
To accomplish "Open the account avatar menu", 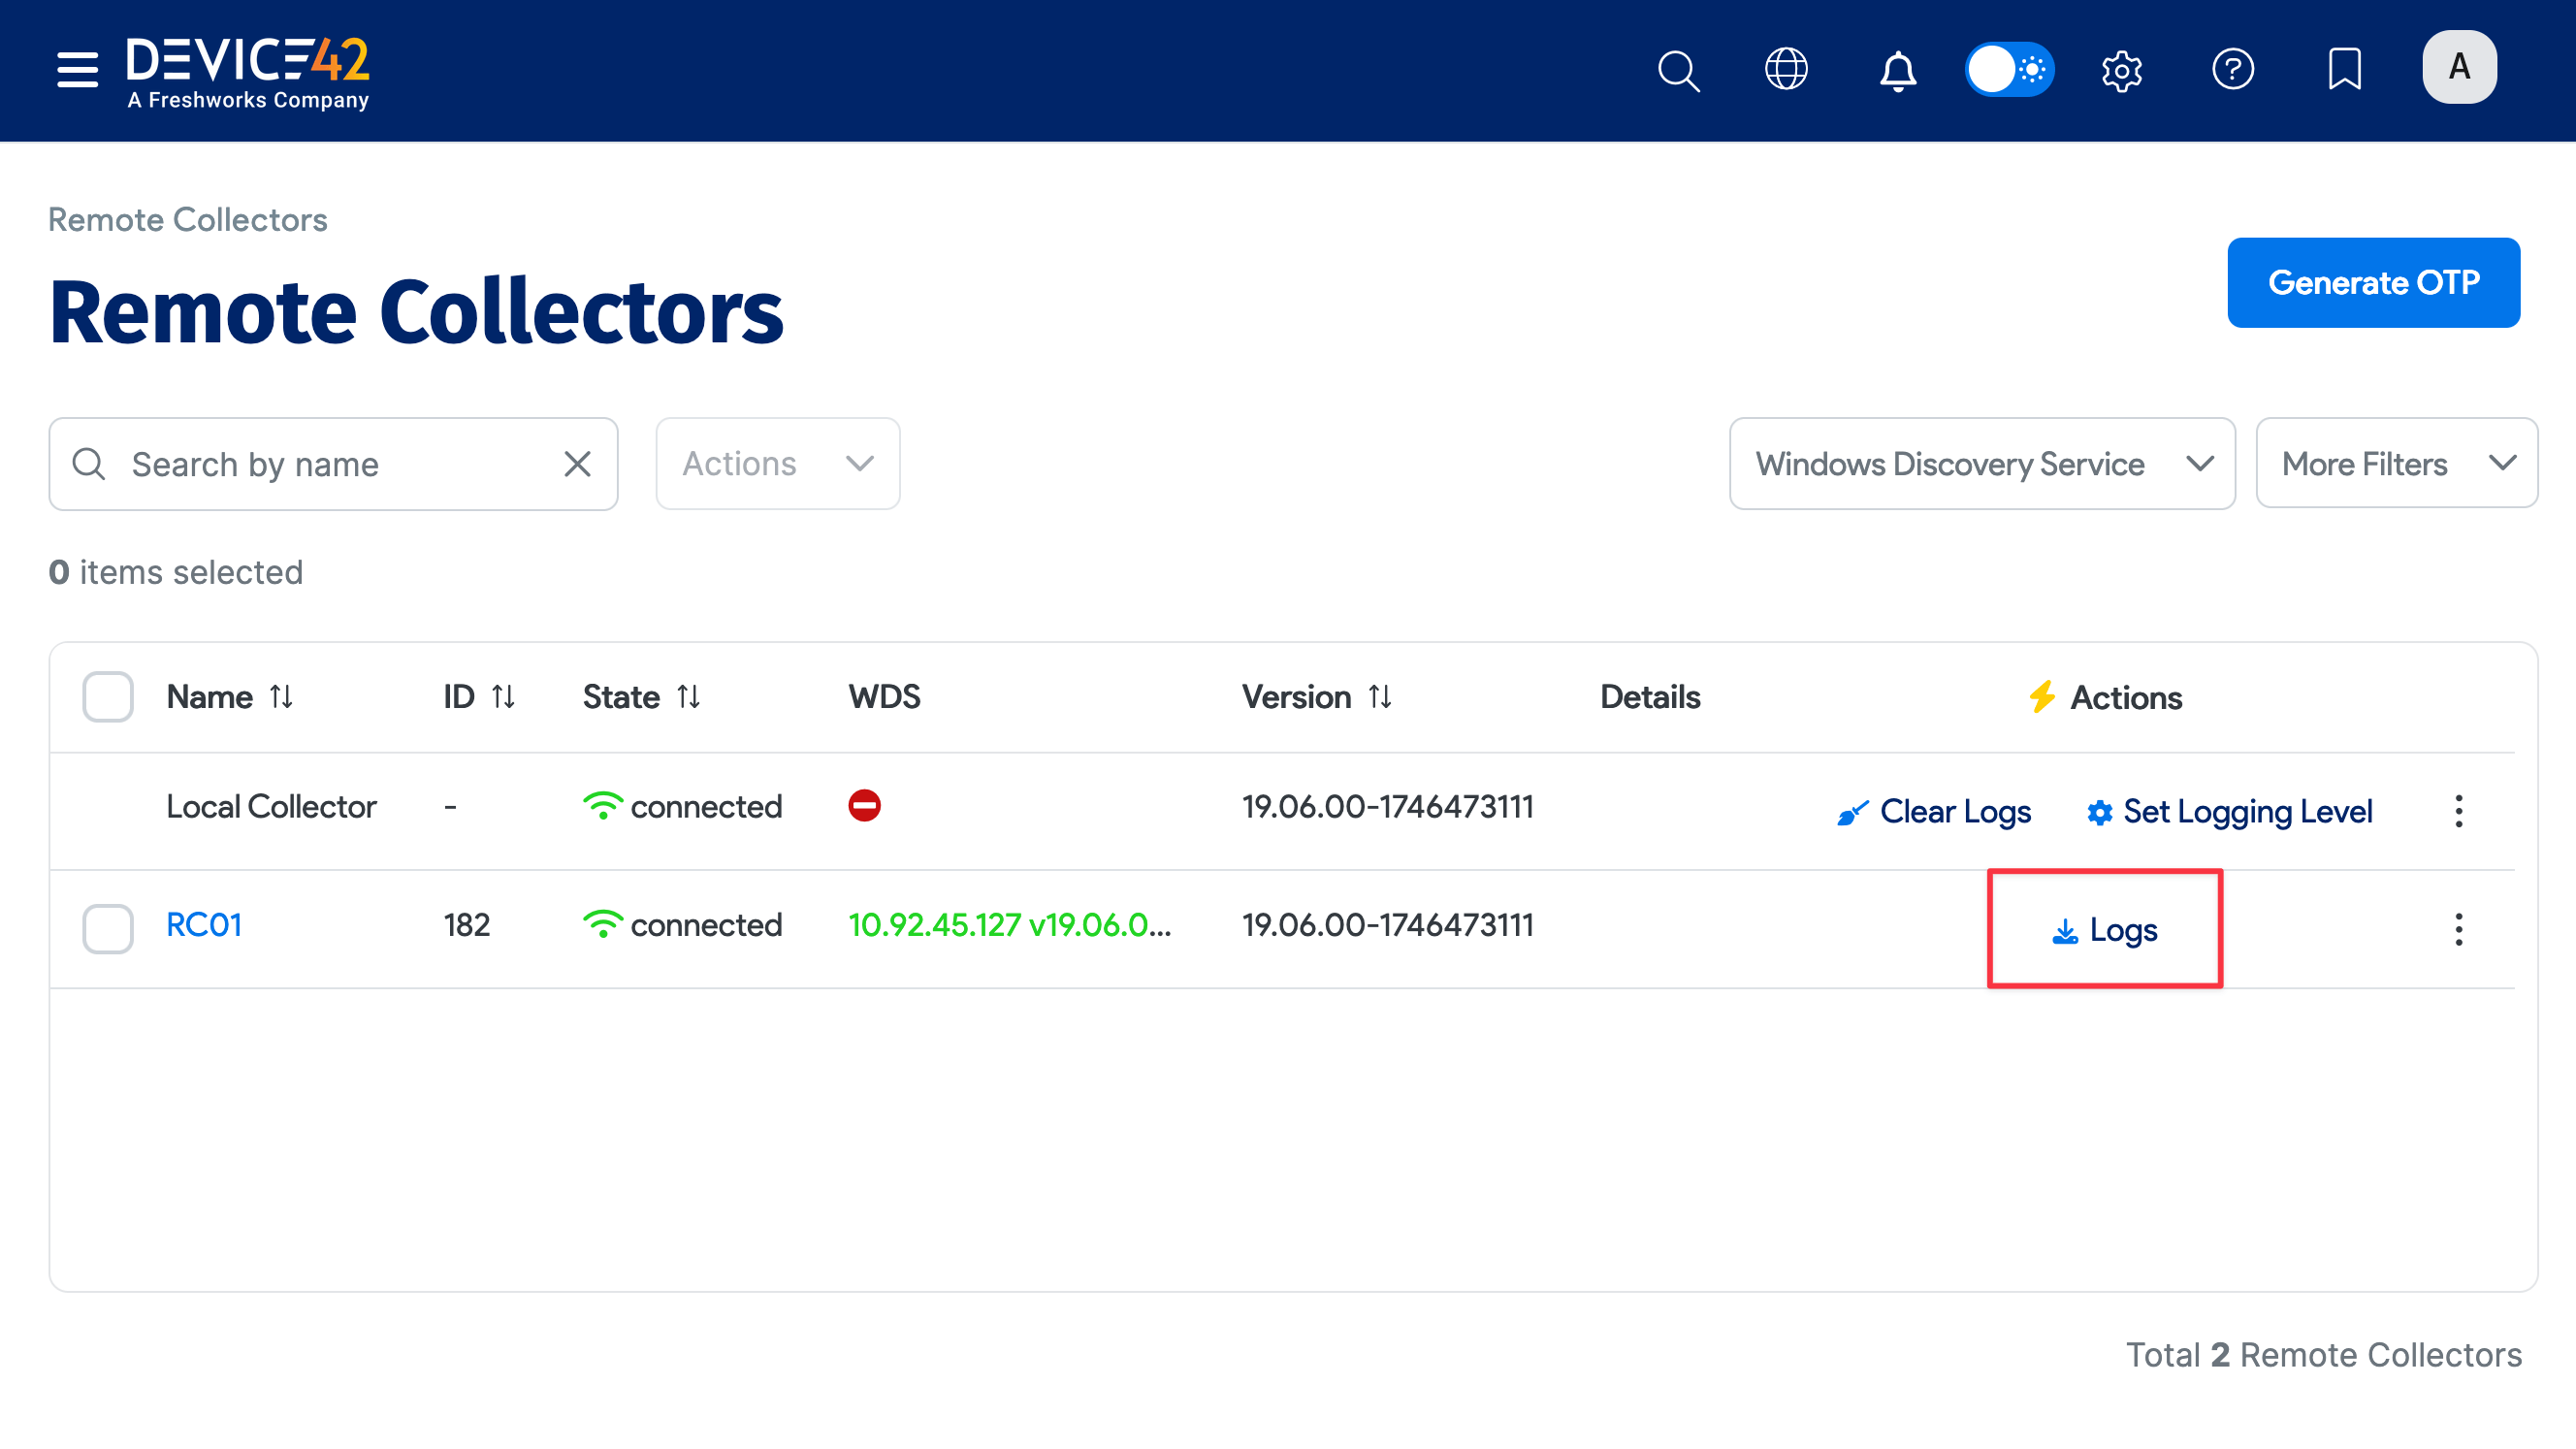I will [2459, 67].
